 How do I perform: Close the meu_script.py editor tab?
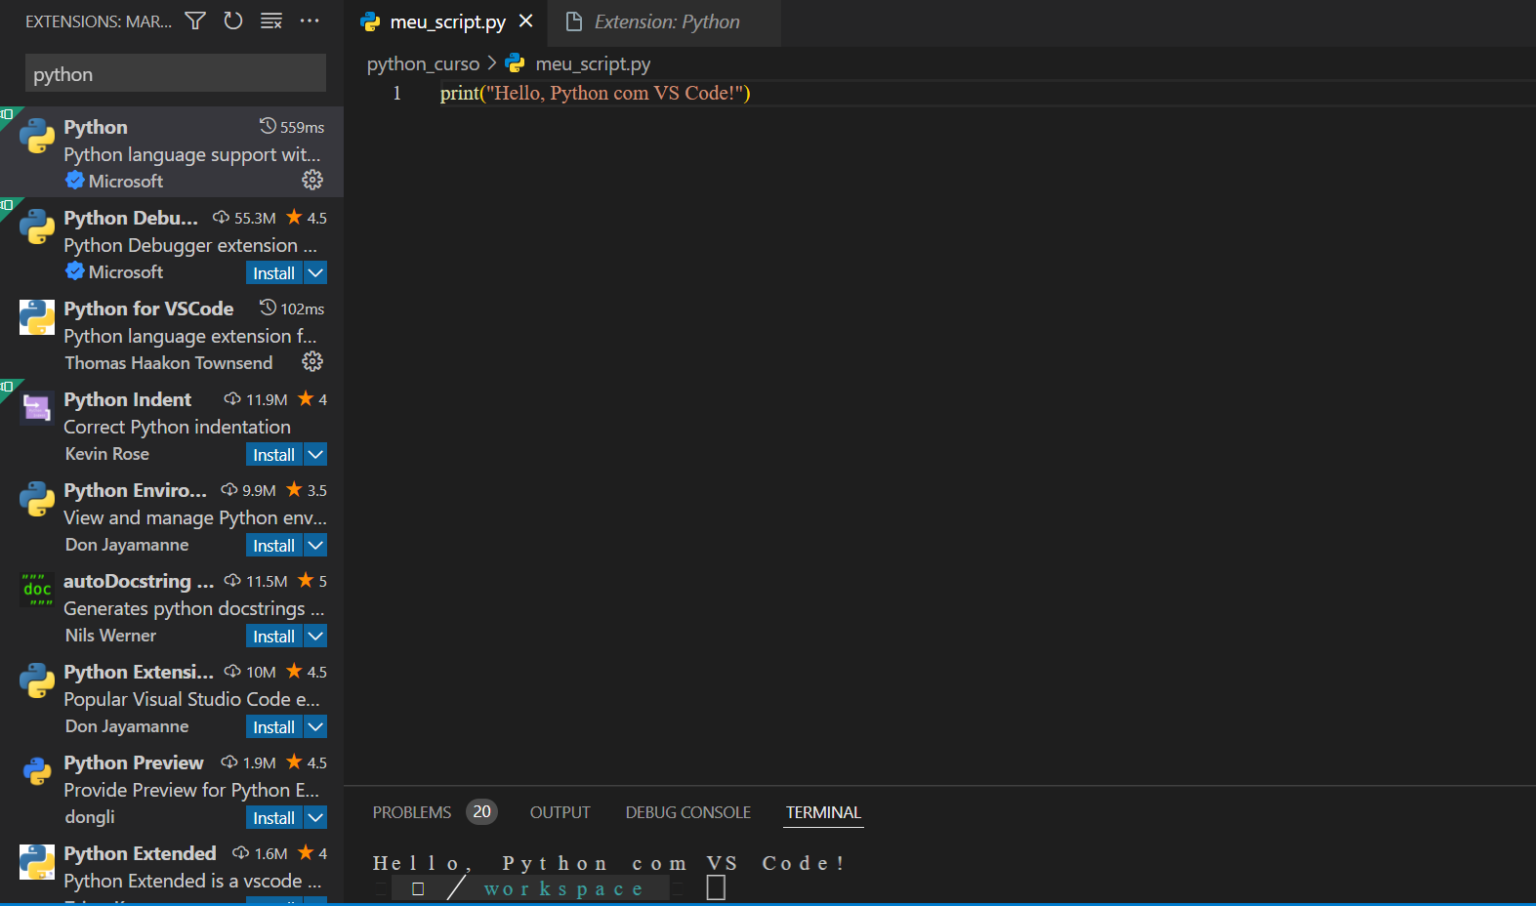[526, 21]
